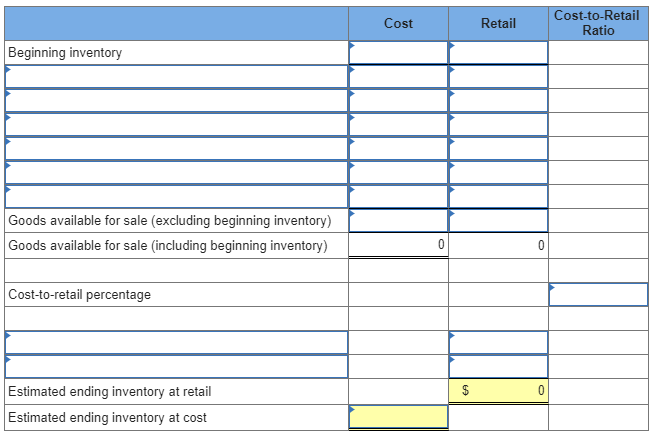Click the Cost cell in third blank row below Beginning inventory

[398, 124]
